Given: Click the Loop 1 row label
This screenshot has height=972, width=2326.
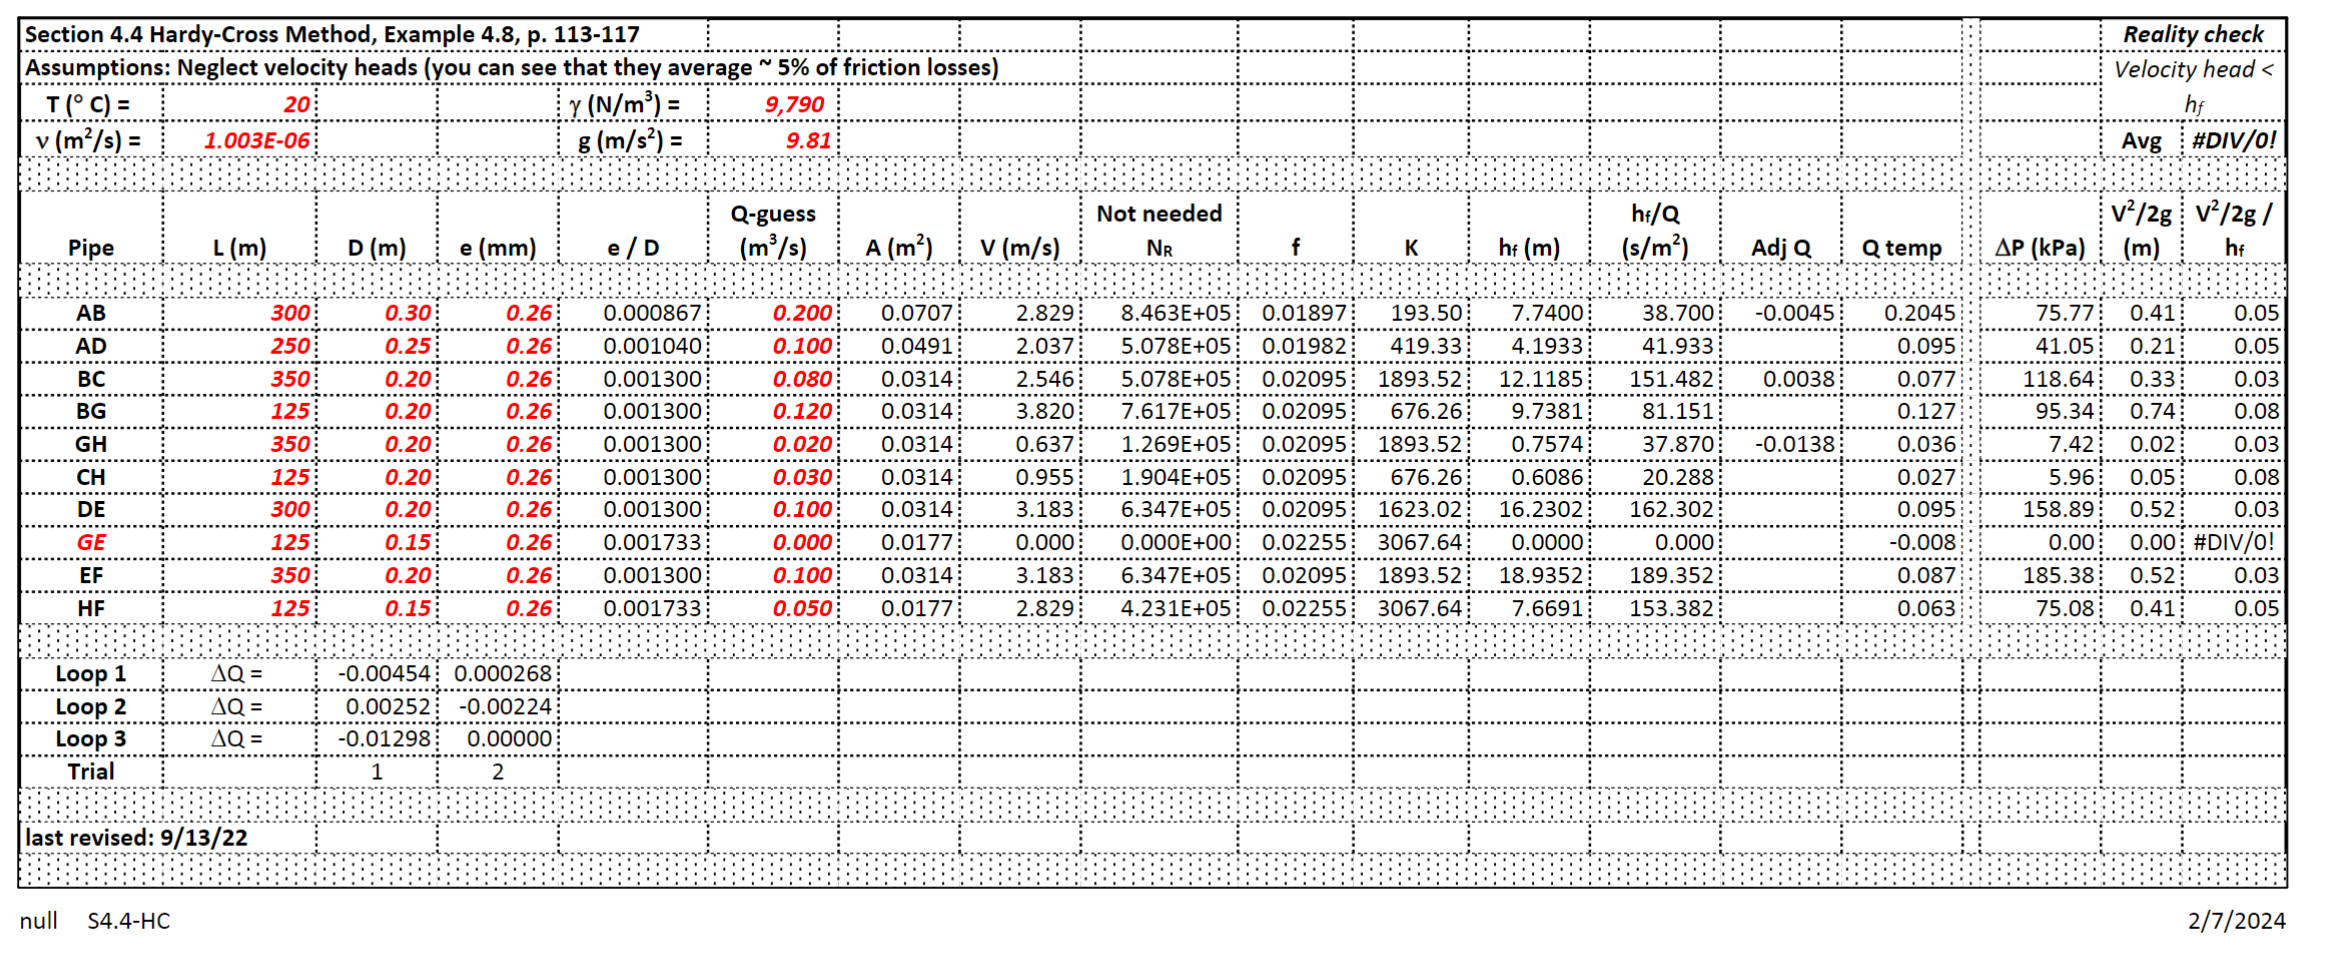Looking at the screenshot, I should click(91, 674).
